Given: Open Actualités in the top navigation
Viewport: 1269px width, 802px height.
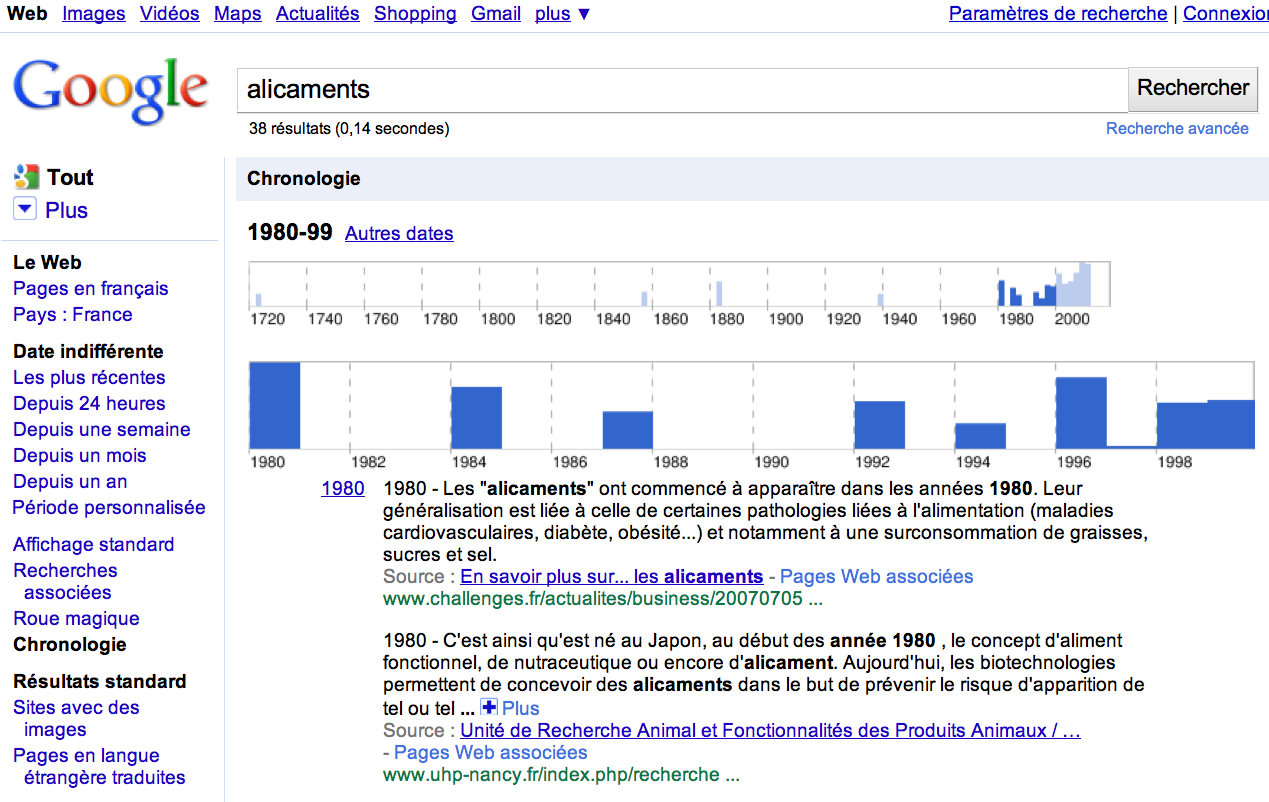Looking at the screenshot, I should pyautogui.click(x=318, y=14).
